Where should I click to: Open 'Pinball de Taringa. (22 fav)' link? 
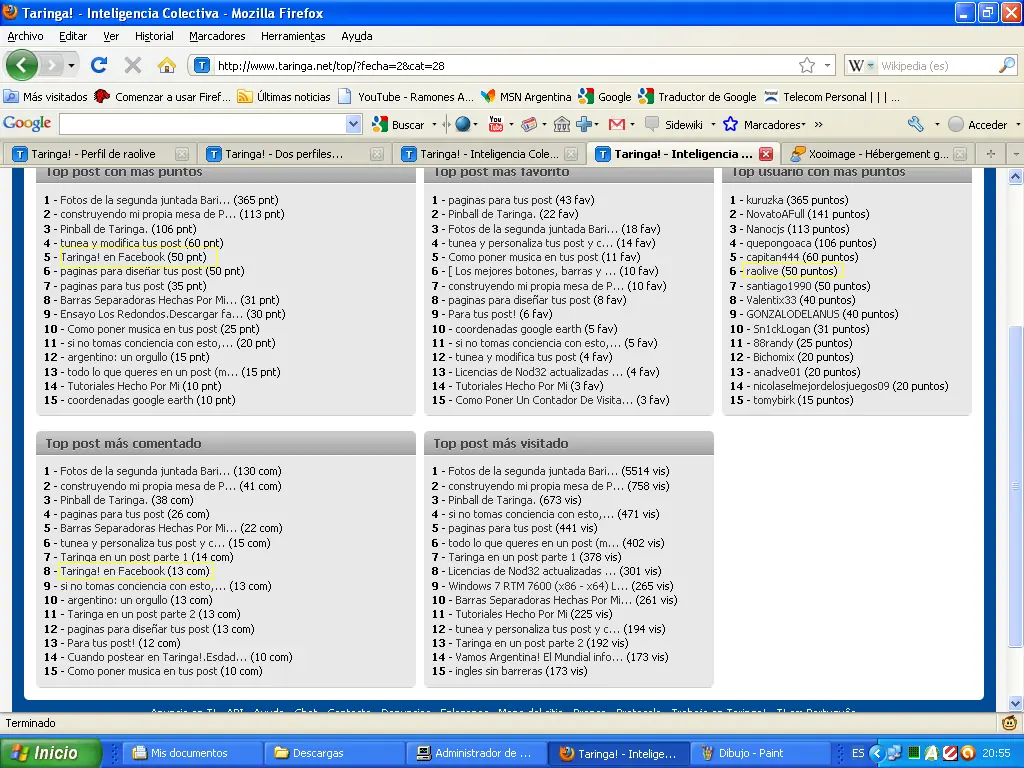click(x=513, y=214)
